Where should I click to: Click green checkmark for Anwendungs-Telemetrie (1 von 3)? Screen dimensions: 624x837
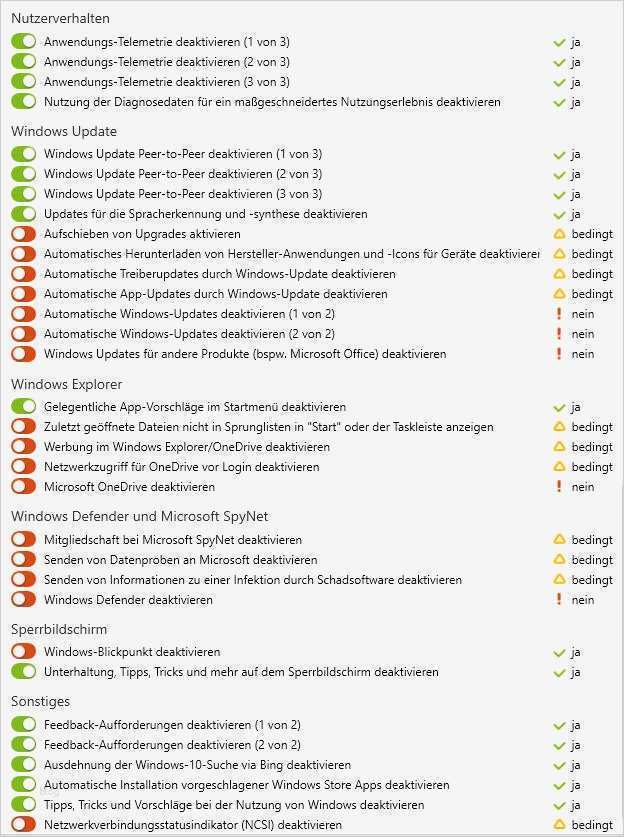tap(560, 42)
